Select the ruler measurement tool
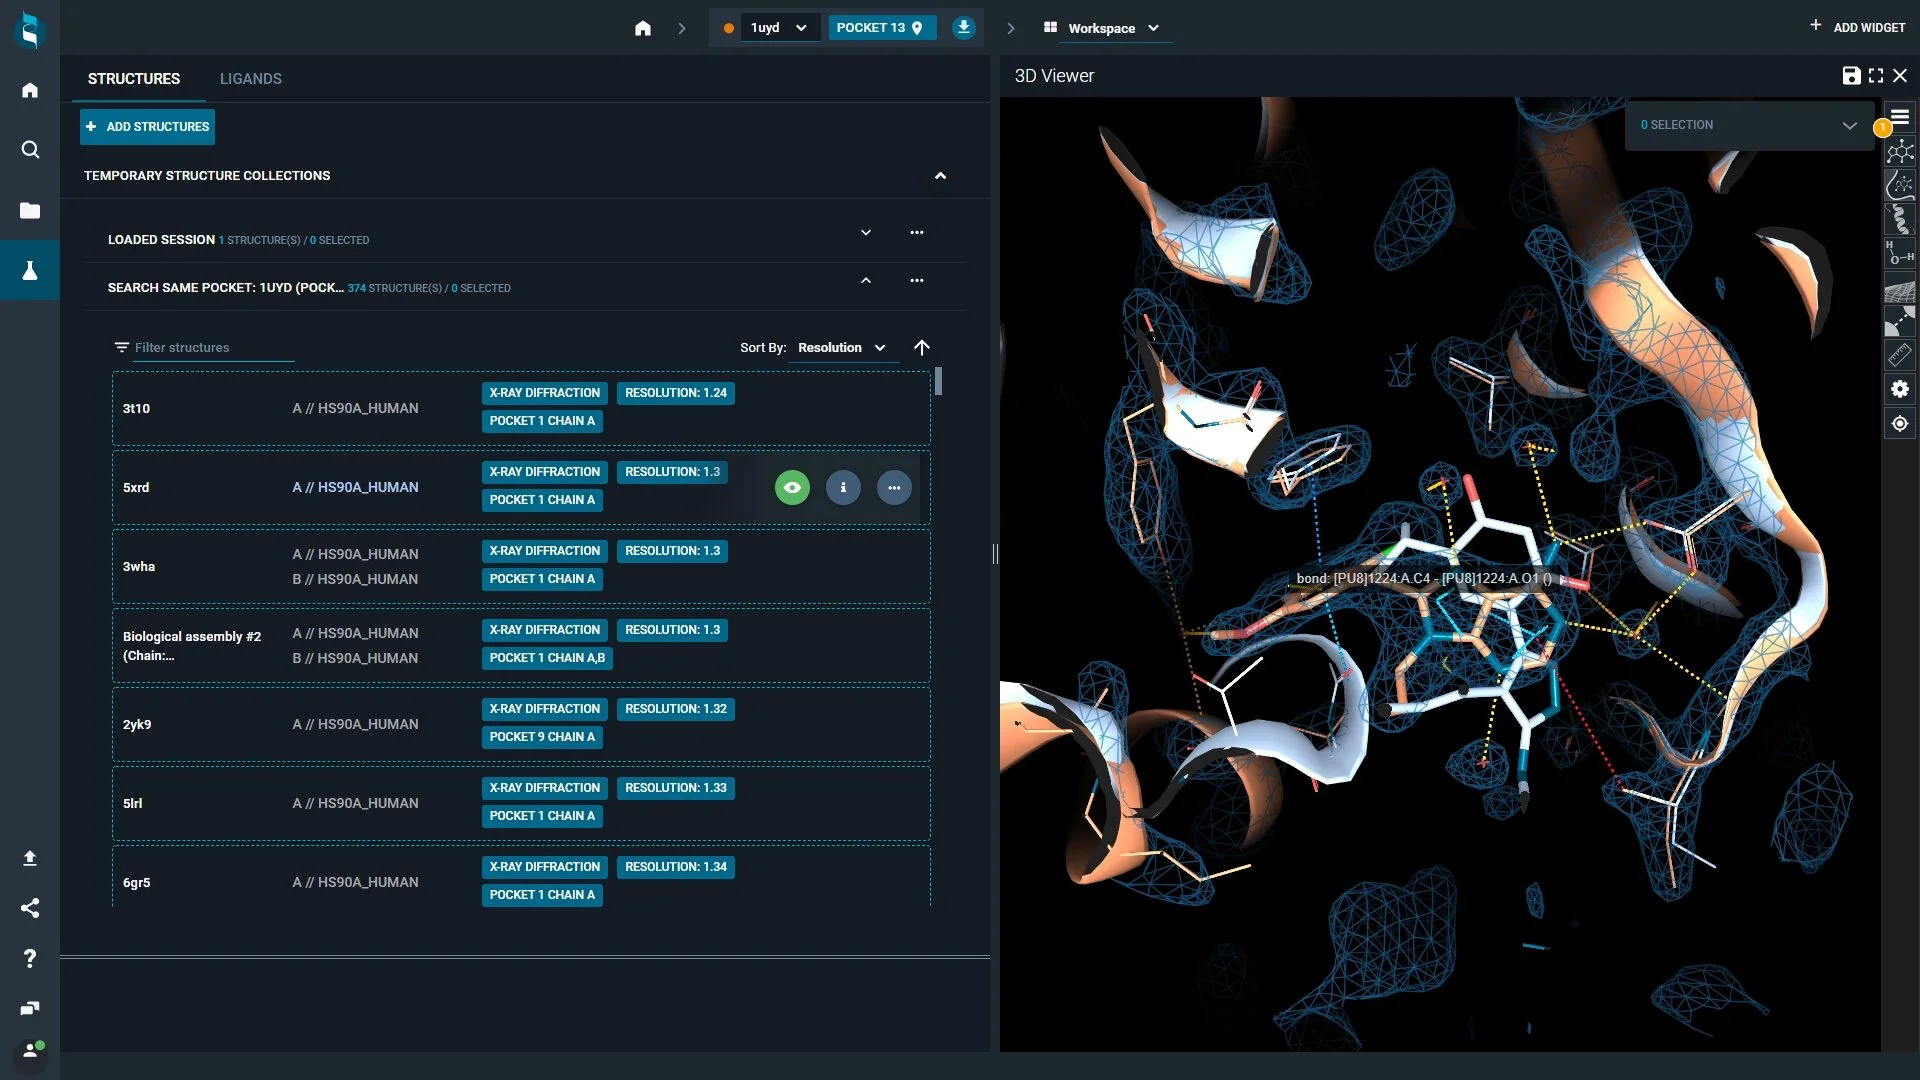 pyautogui.click(x=1899, y=355)
